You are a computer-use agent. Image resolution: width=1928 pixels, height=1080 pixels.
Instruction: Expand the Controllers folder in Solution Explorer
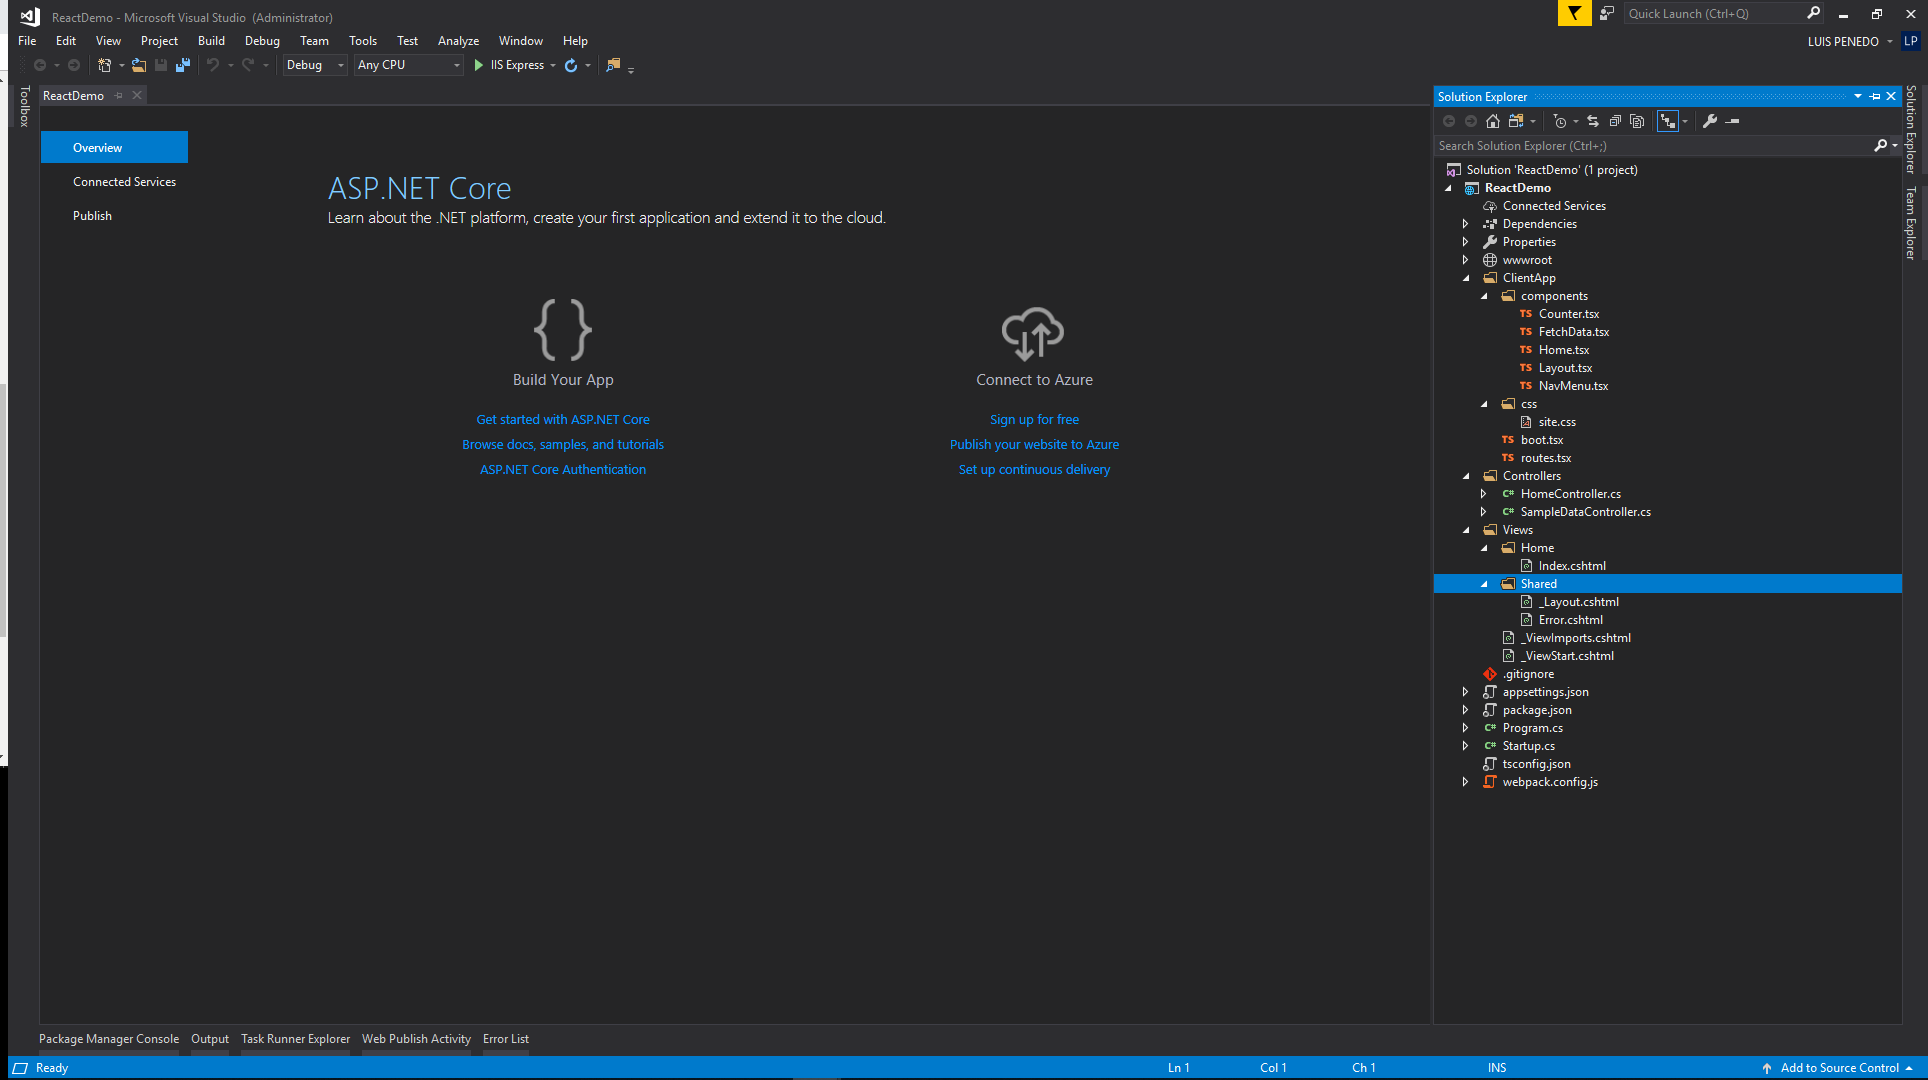1469,475
